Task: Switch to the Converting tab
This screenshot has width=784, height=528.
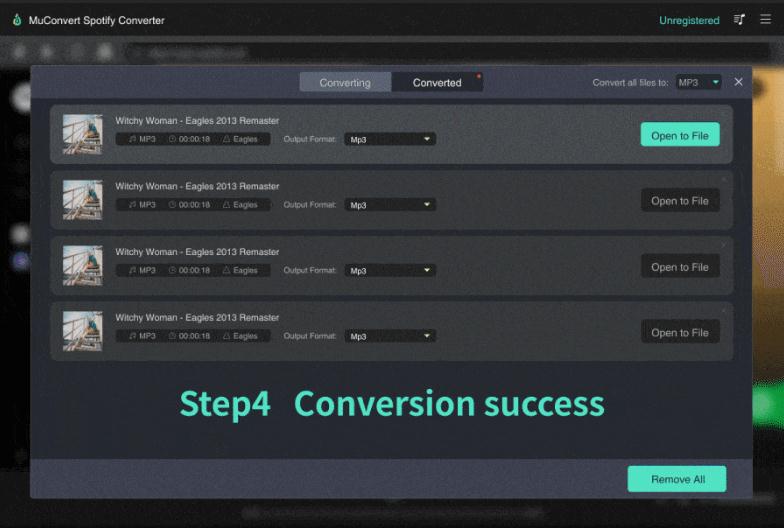Action: click(345, 82)
